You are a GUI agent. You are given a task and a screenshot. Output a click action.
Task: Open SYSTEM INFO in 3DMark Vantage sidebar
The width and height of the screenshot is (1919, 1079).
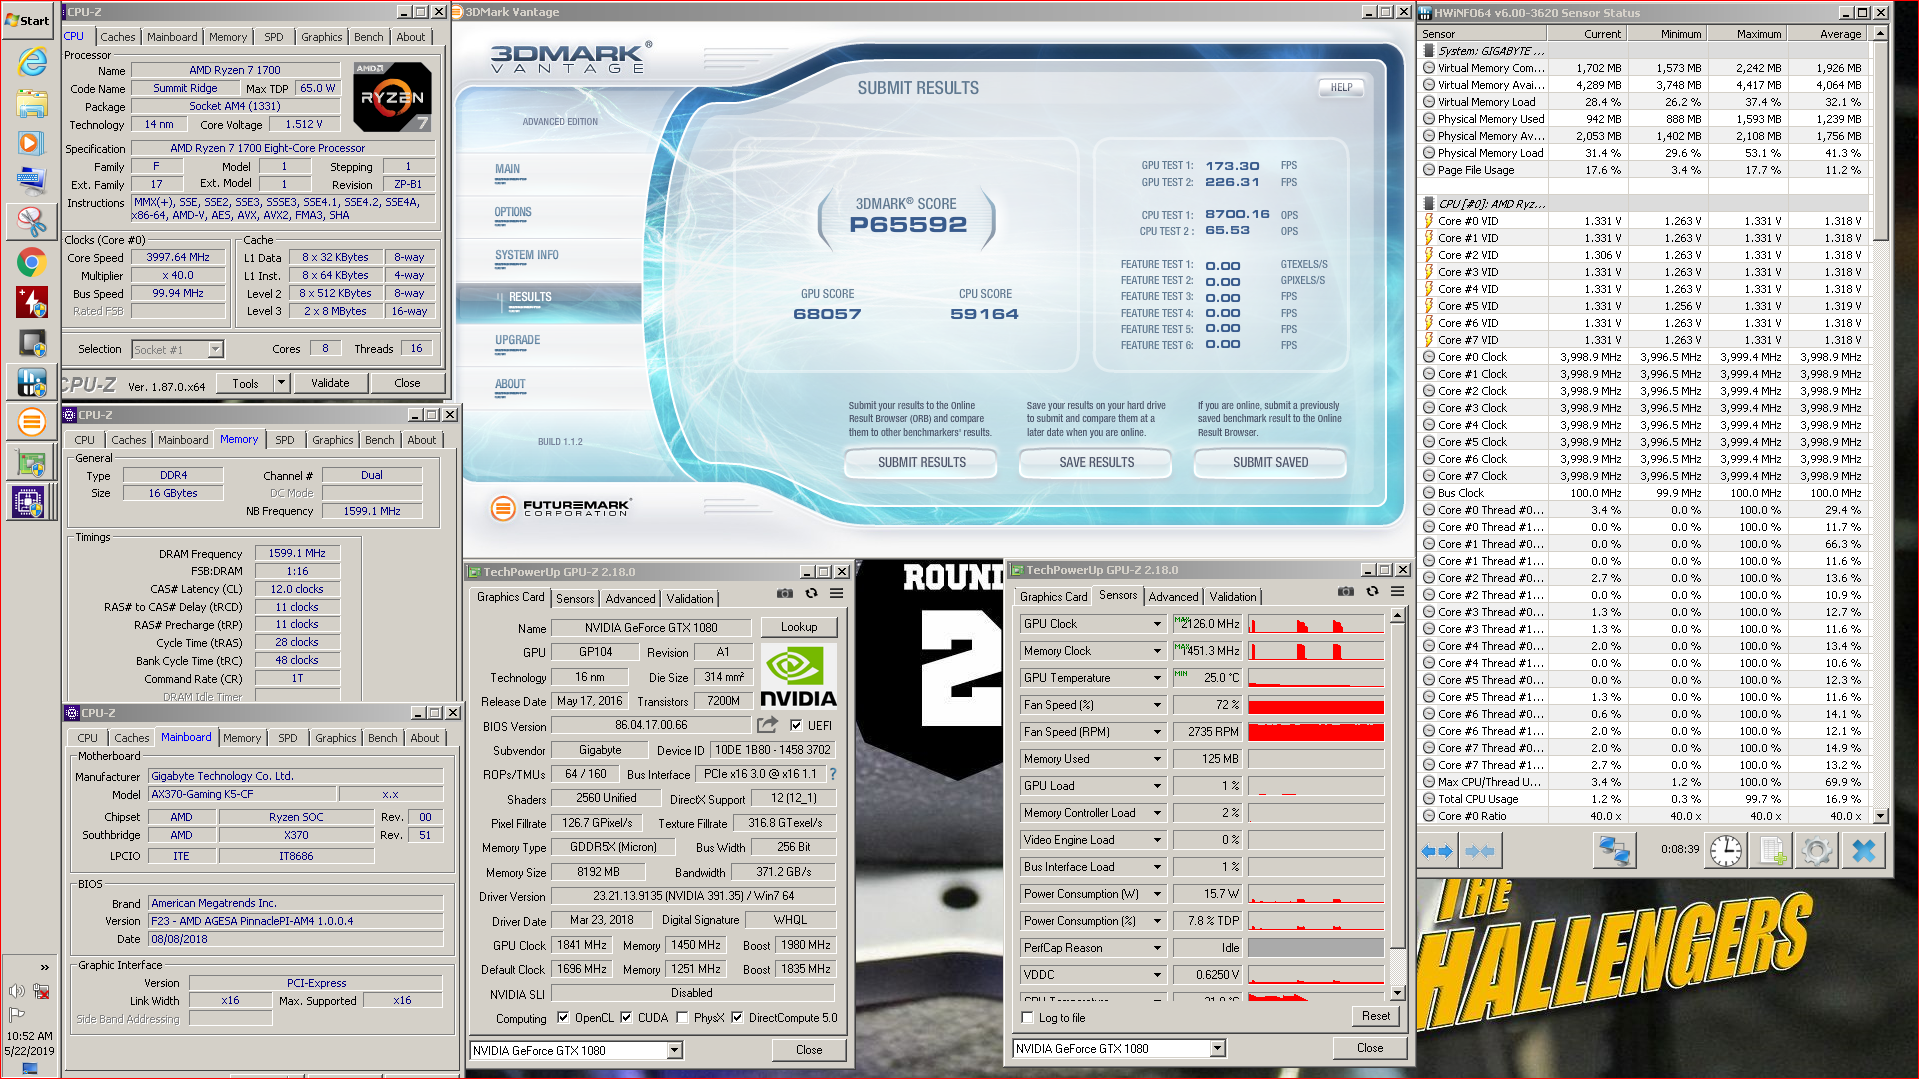click(x=527, y=255)
